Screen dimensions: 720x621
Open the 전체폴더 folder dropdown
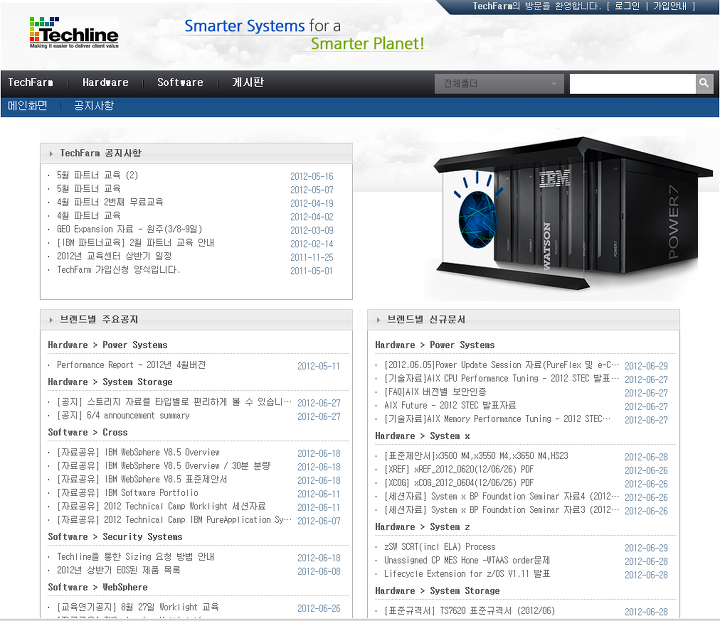pyautogui.click(x=499, y=84)
